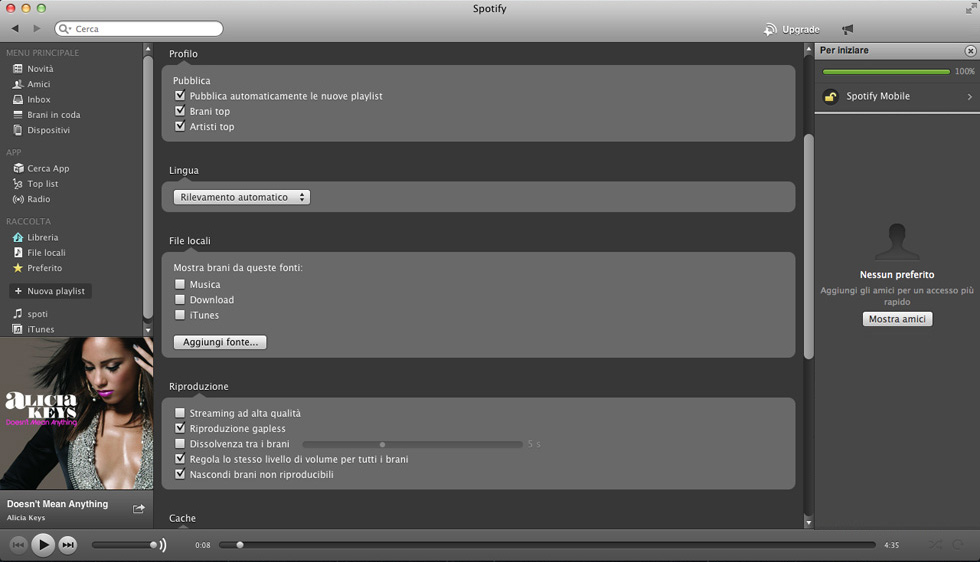Open Libreria in the Raccolta section
The height and width of the screenshot is (562, 980).
pyautogui.click(x=42, y=238)
